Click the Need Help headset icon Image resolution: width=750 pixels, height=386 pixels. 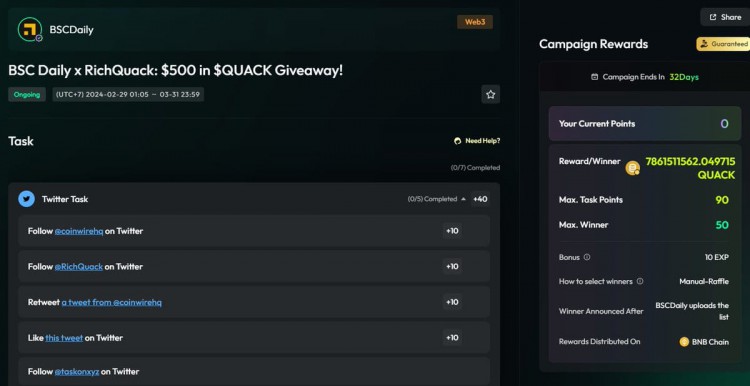click(x=458, y=141)
